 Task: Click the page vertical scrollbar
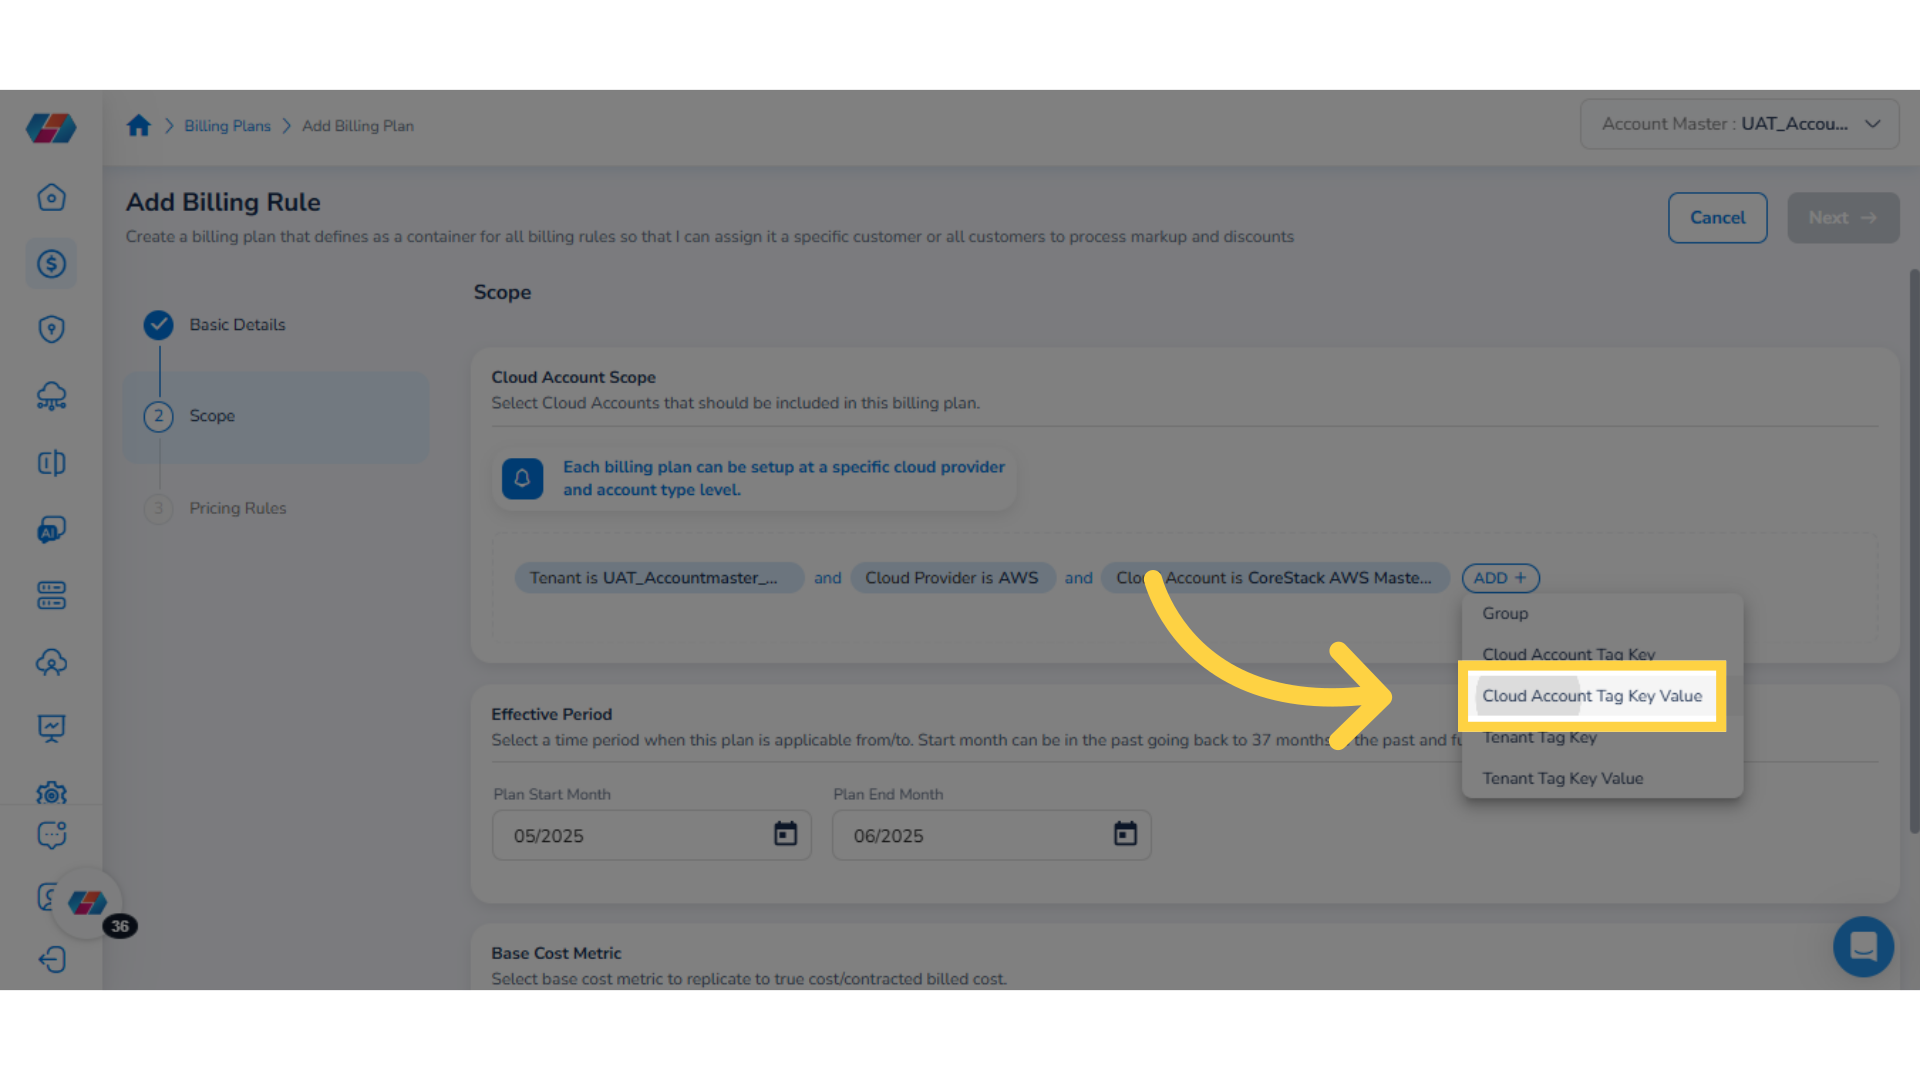[x=1913, y=550]
